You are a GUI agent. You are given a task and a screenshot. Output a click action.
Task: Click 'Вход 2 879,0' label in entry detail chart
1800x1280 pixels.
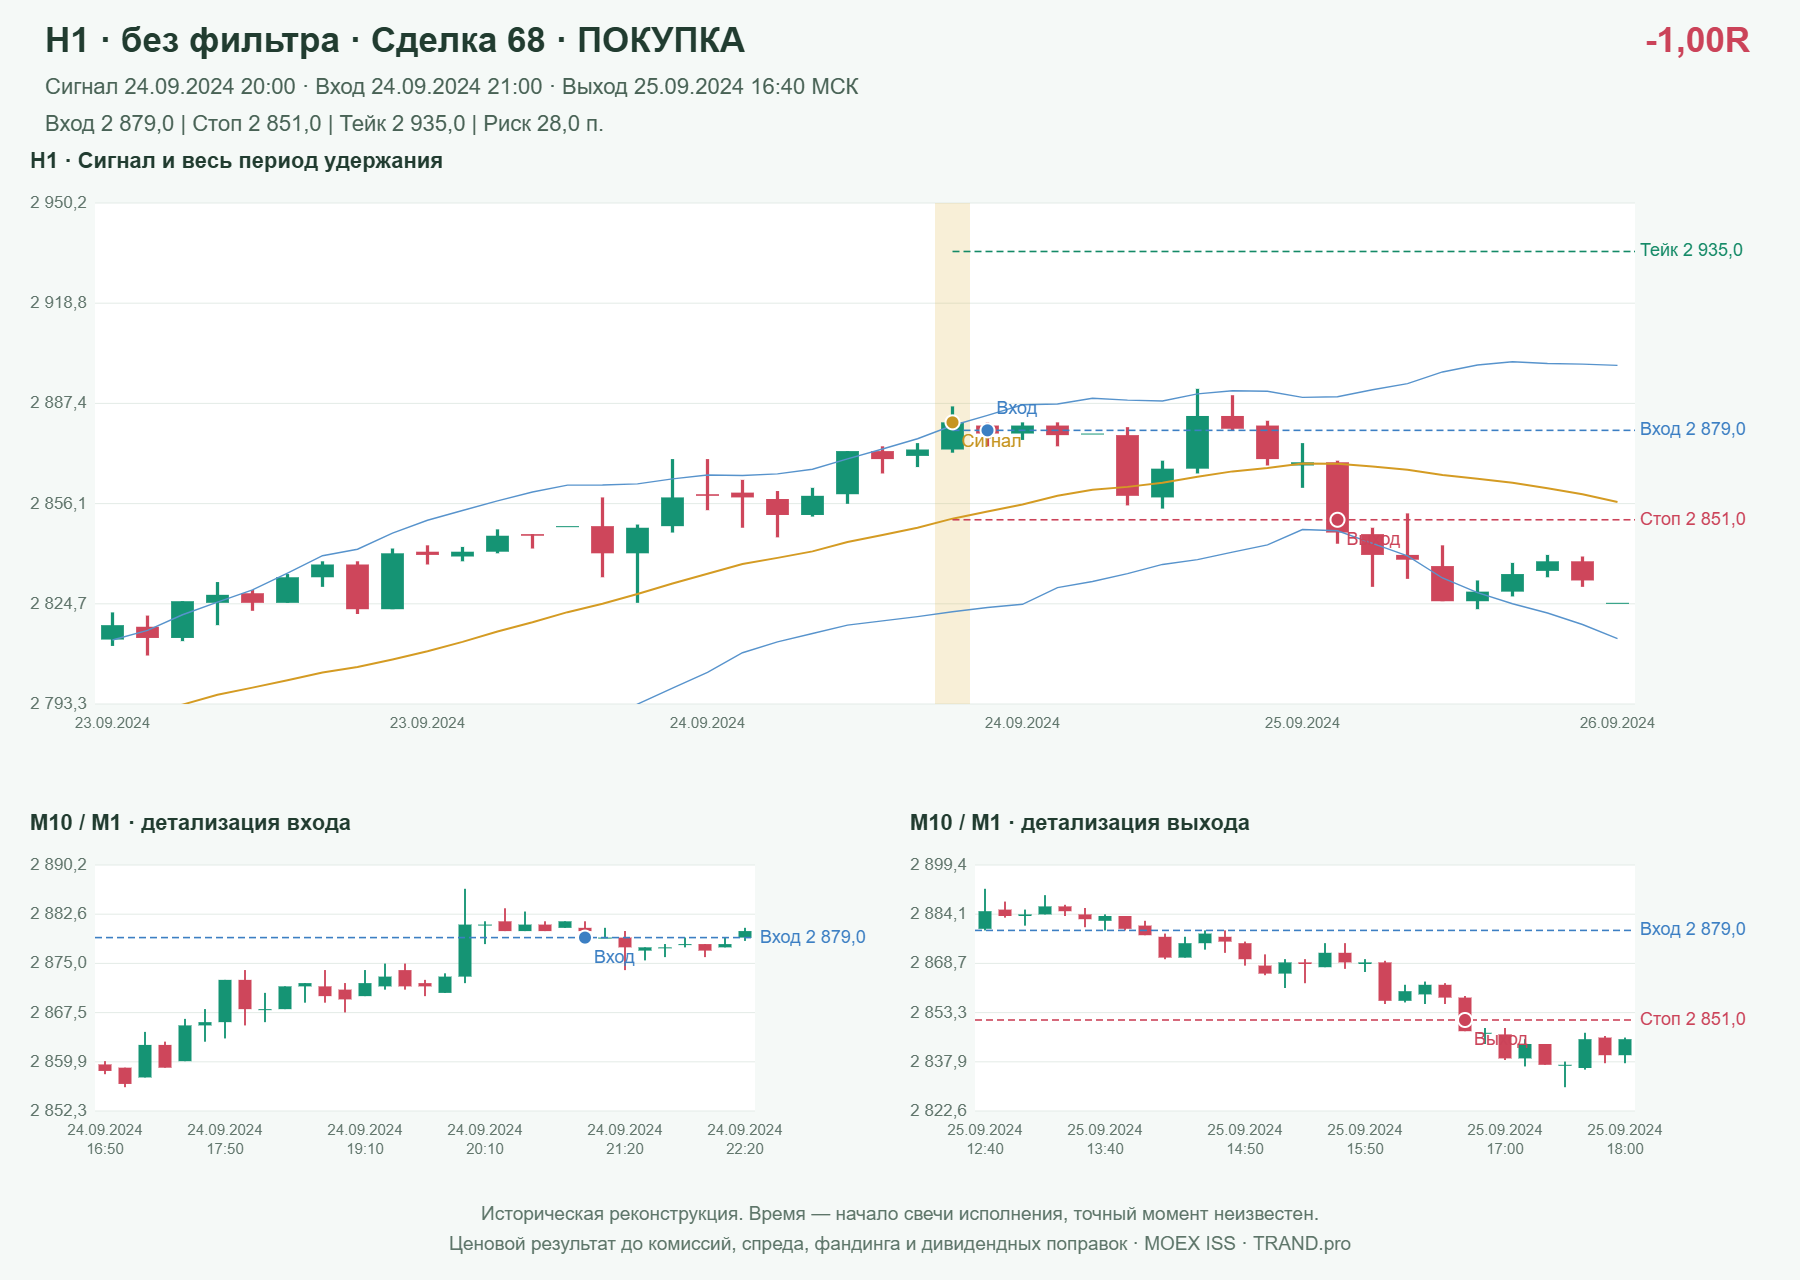click(812, 937)
